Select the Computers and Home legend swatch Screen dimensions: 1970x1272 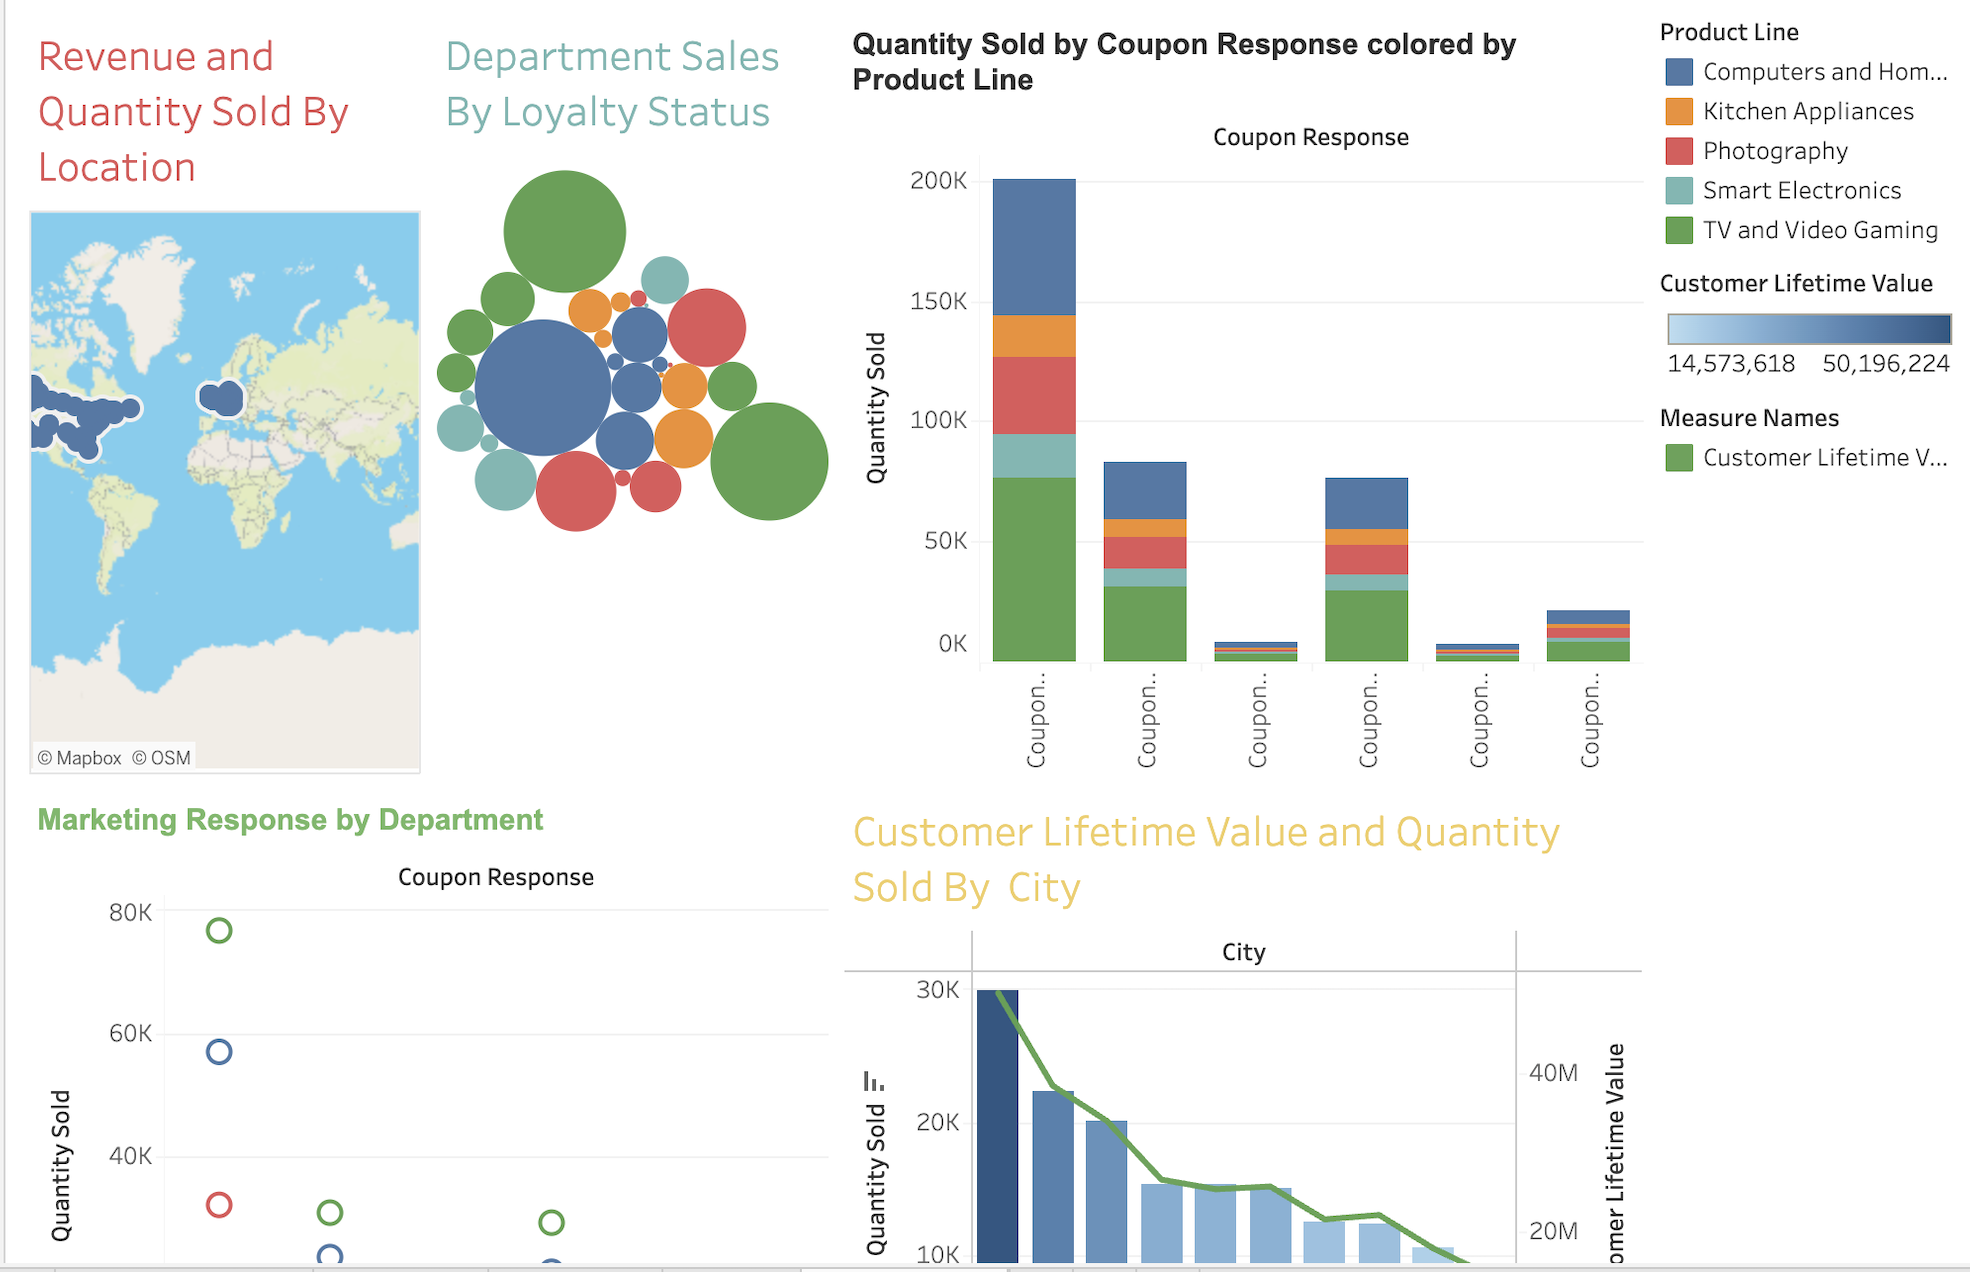[x=1679, y=72]
